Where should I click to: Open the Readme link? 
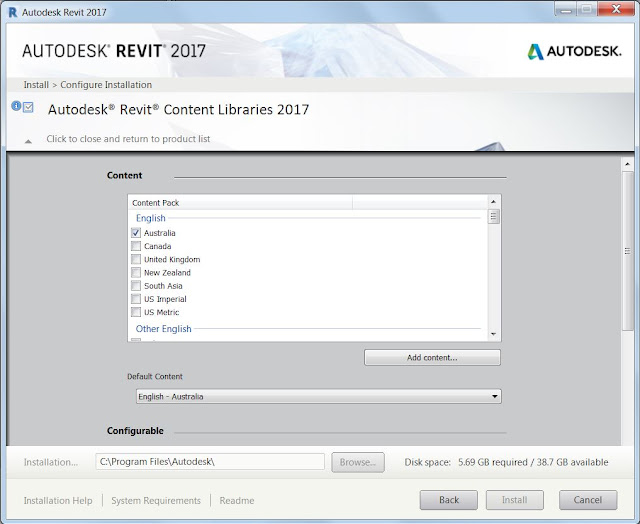(237, 500)
